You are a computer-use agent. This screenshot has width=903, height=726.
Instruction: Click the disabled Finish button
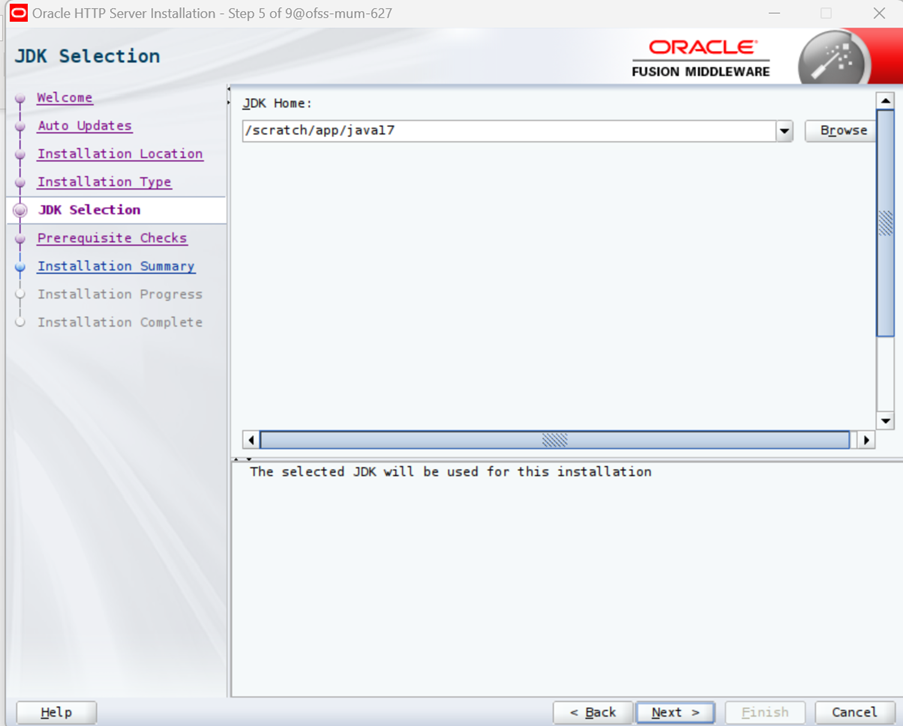[765, 713]
